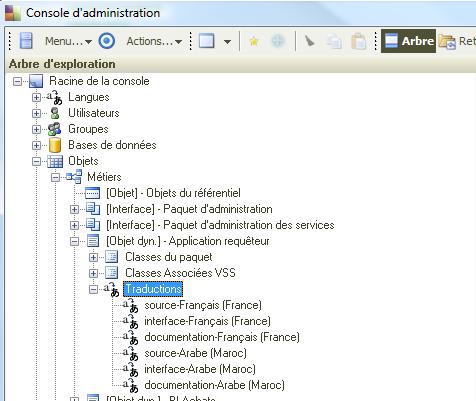Select the Langues tree item
The height and width of the screenshot is (401, 476).
[x=89, y=97]
